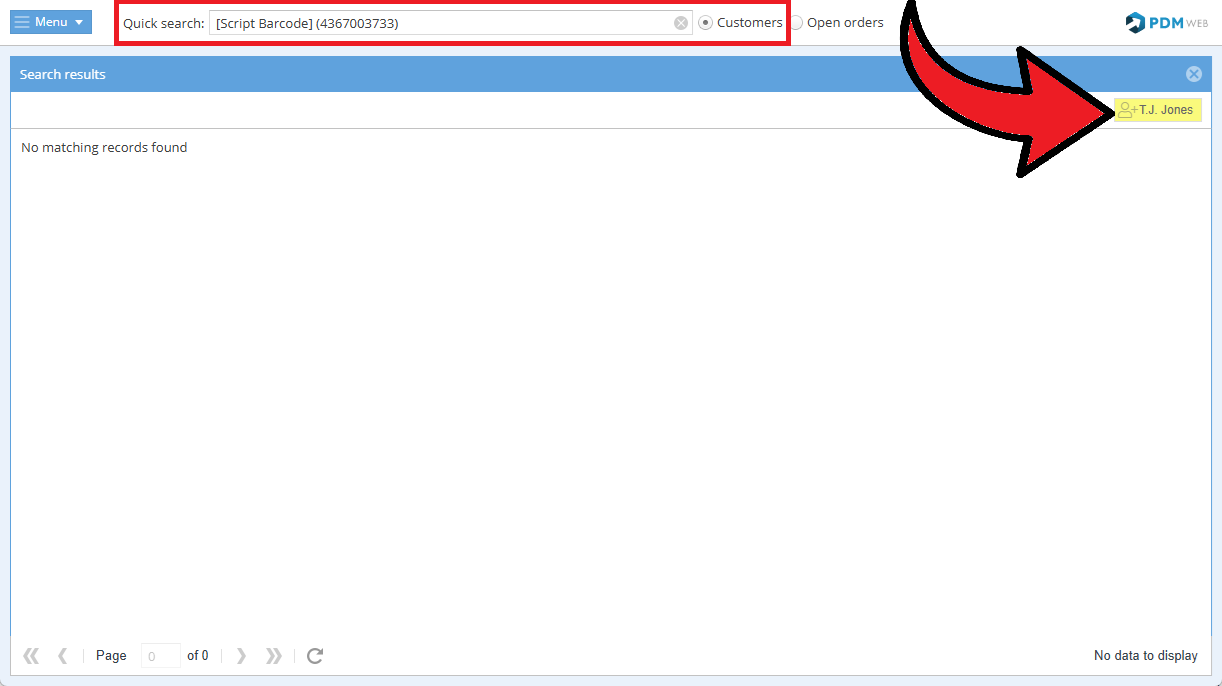Refresh the search results grid

click(315, 656)
